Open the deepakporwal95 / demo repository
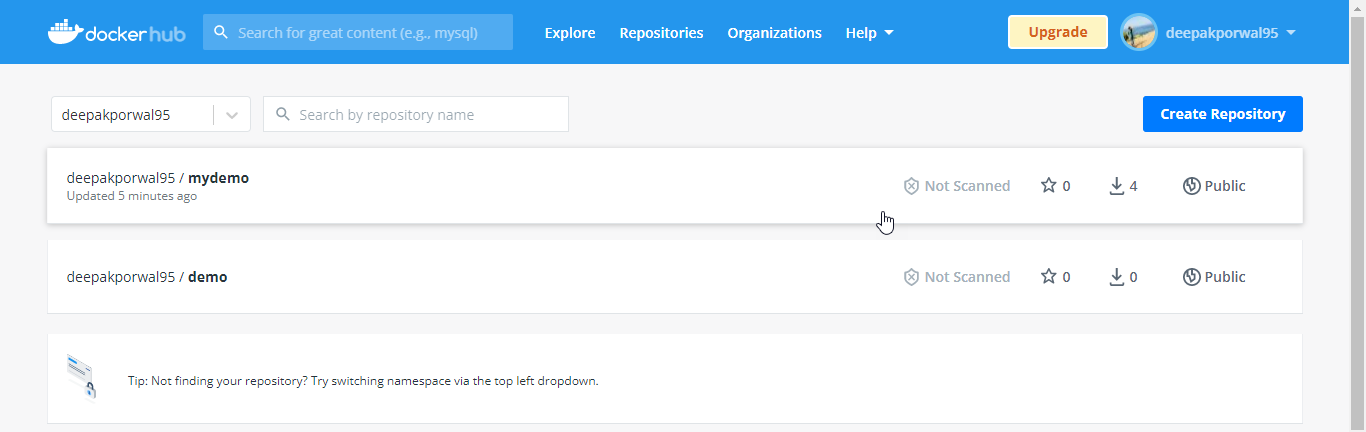 [675, 277]
